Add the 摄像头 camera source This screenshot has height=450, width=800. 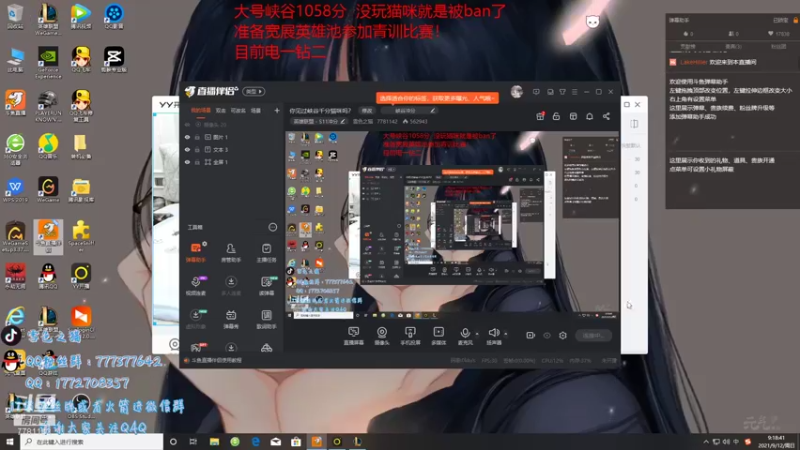382,336
